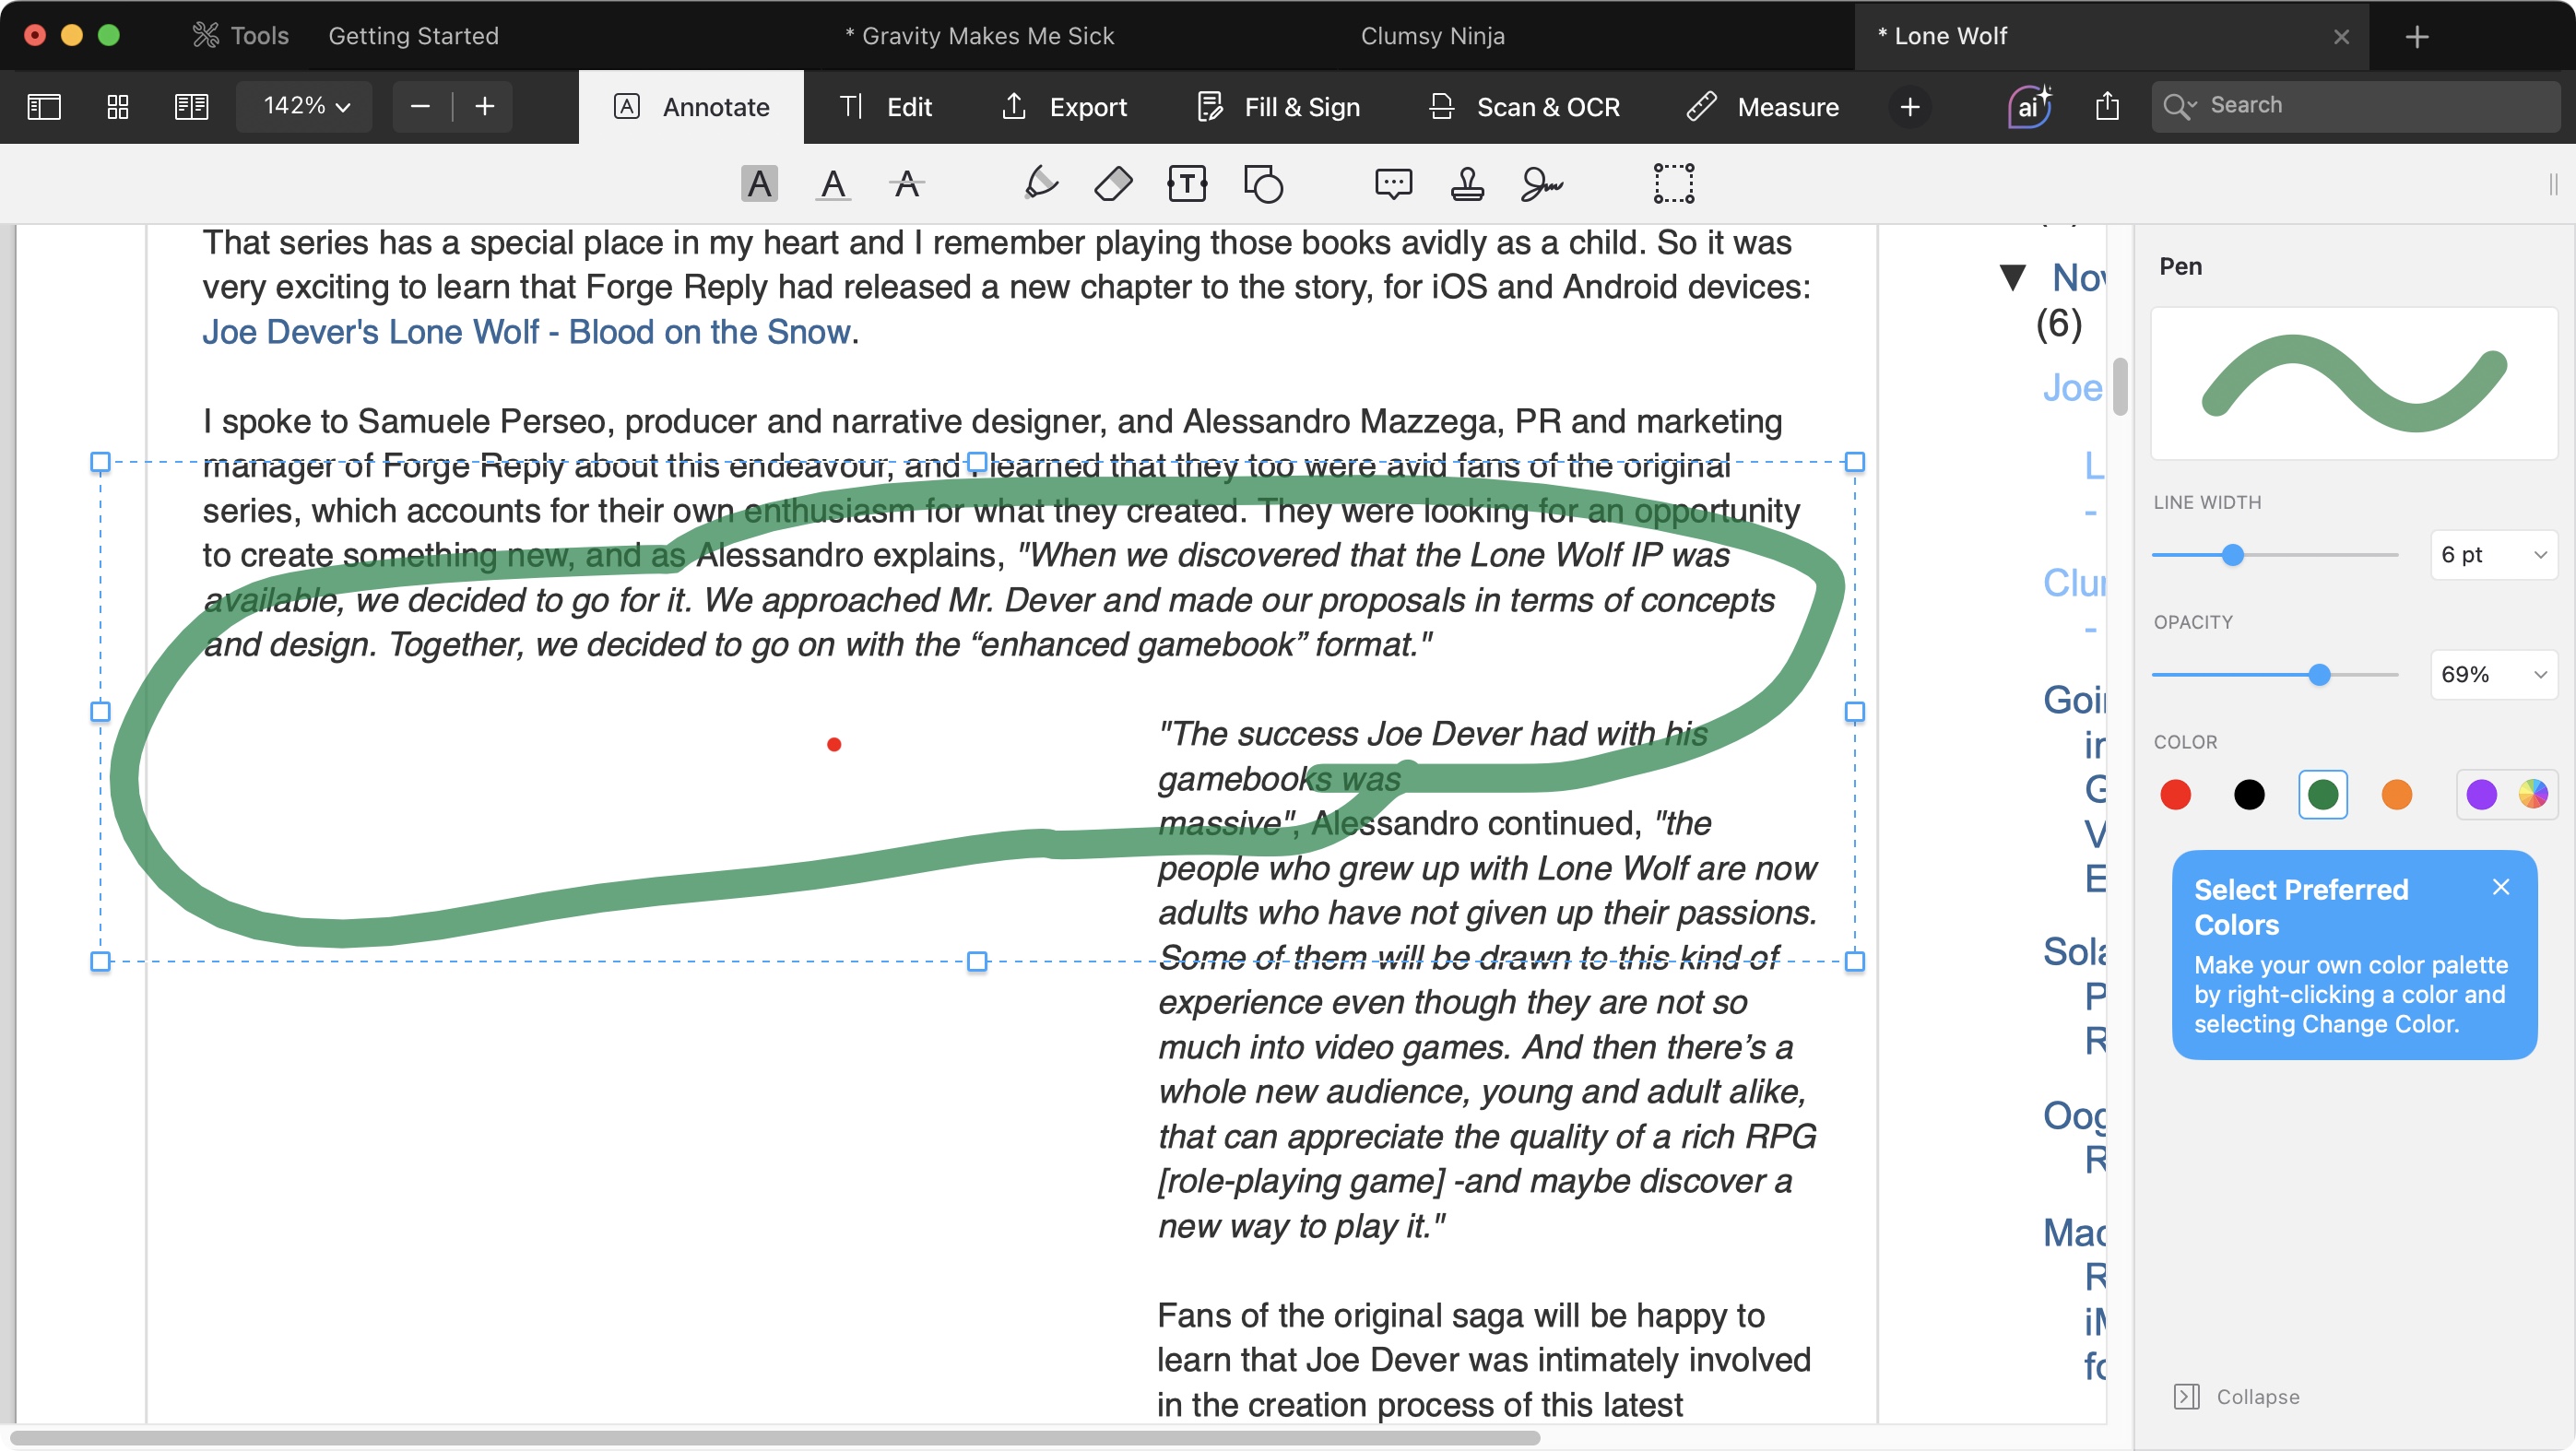This screenshot has height=1451, width=2576.
Task: Close the Select Preferred Colors tip
Action: coord(2500,887)
